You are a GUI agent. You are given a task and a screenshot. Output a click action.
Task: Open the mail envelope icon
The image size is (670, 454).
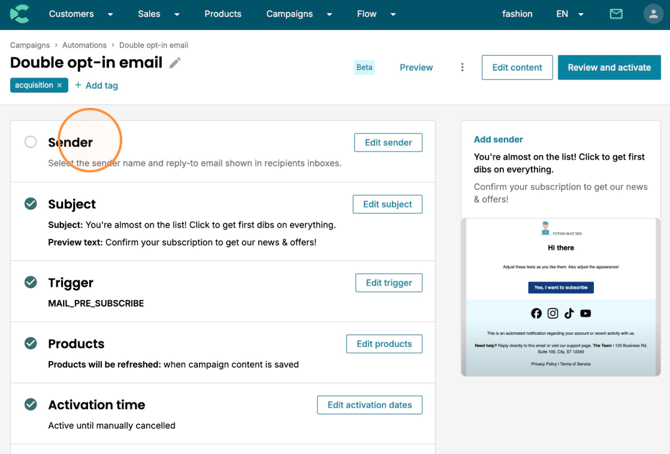click(616, 14)
